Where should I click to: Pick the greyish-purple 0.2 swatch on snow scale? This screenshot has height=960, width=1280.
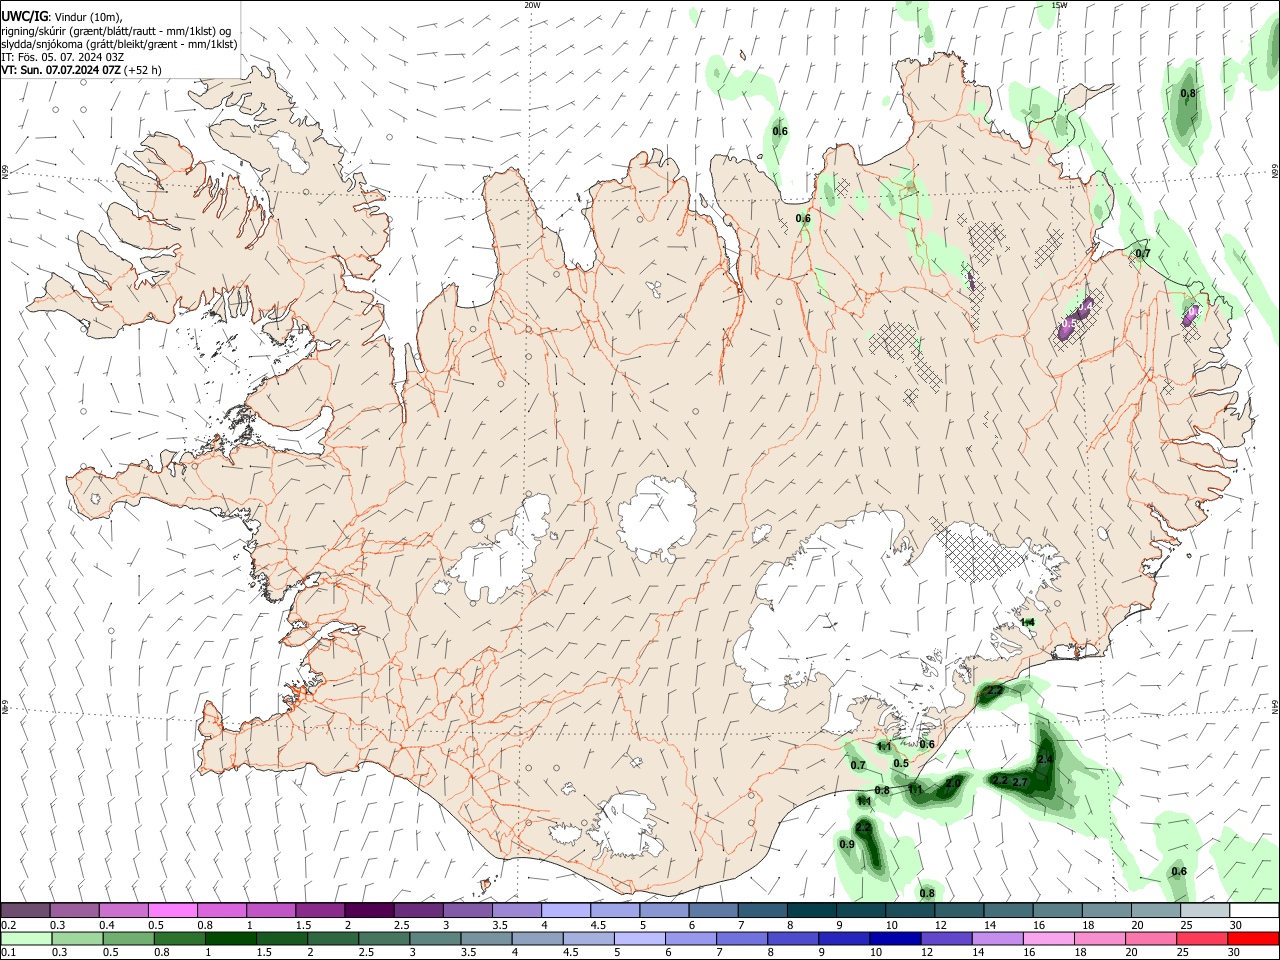[25, 910]
